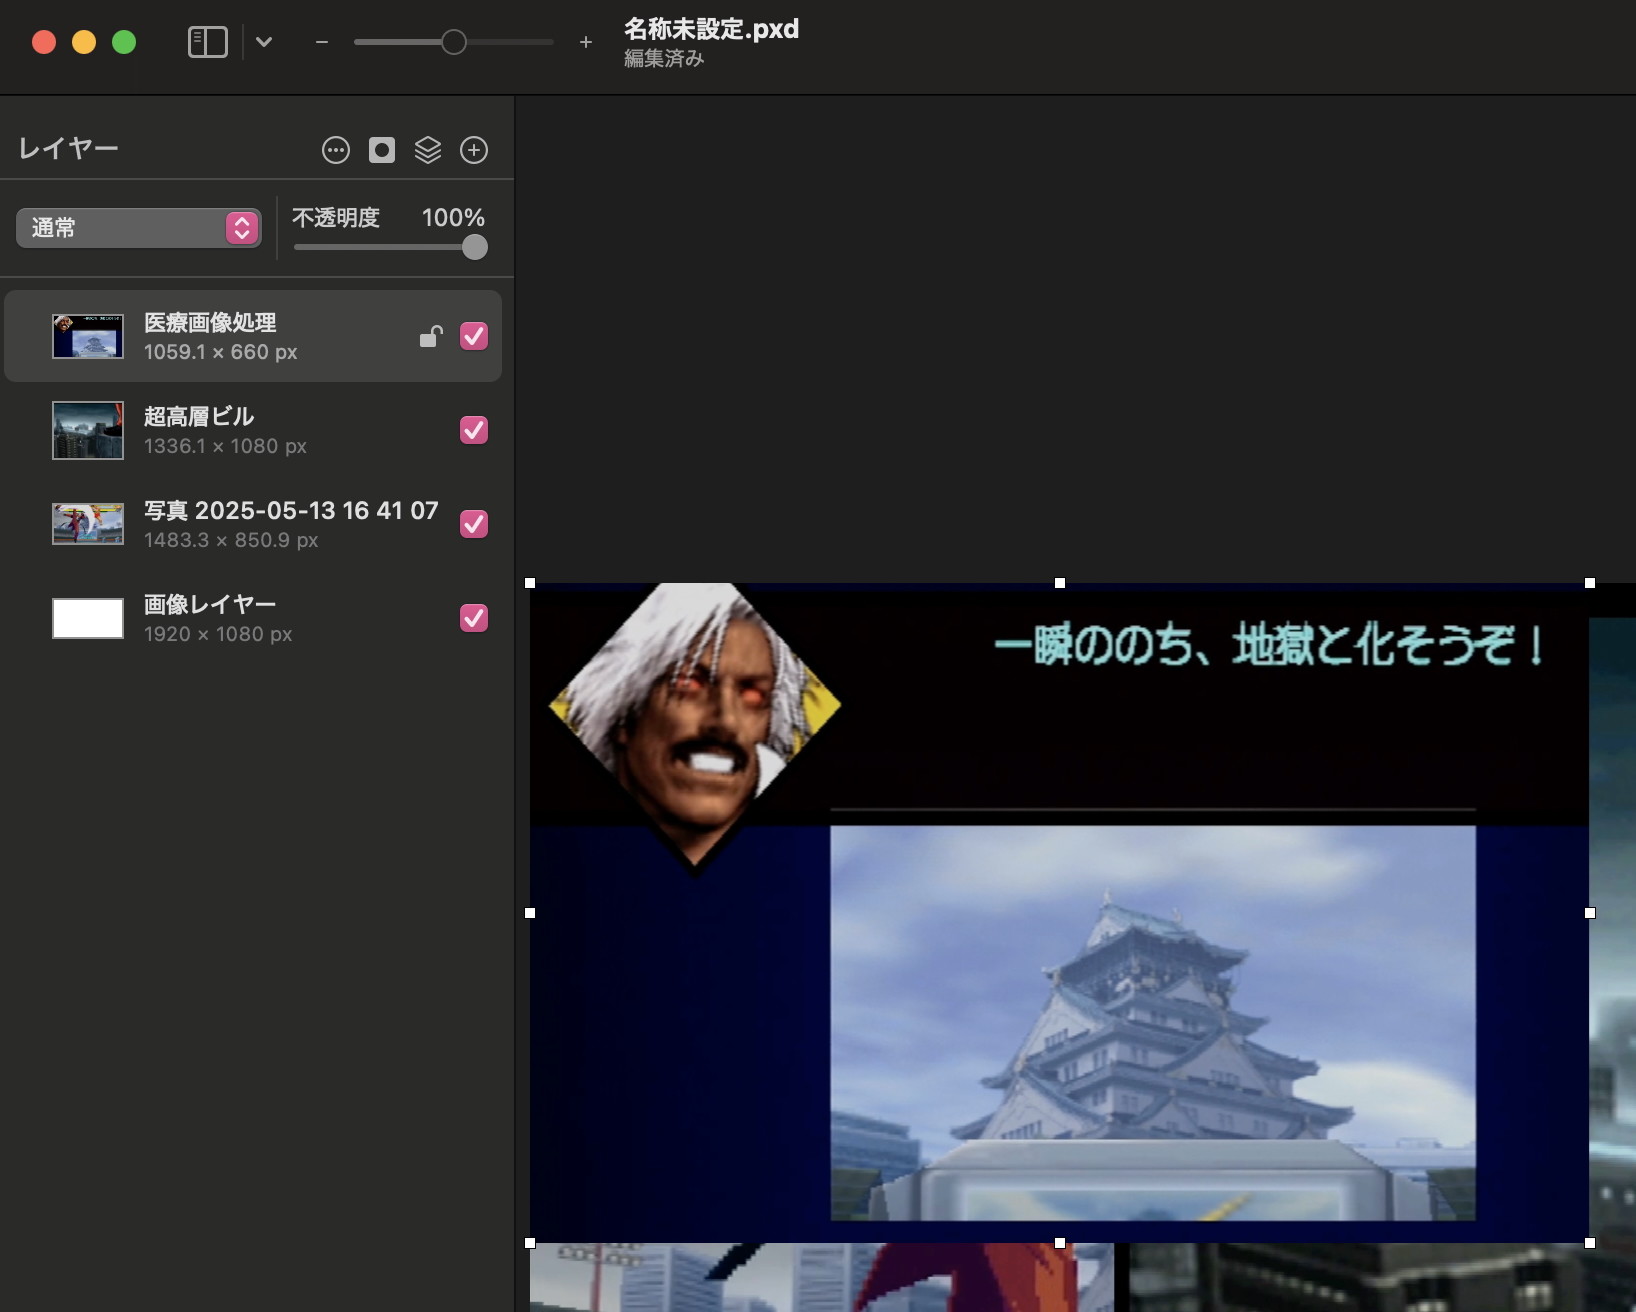
Task: Click the 超高層ビル layer name
Action: 199,417
